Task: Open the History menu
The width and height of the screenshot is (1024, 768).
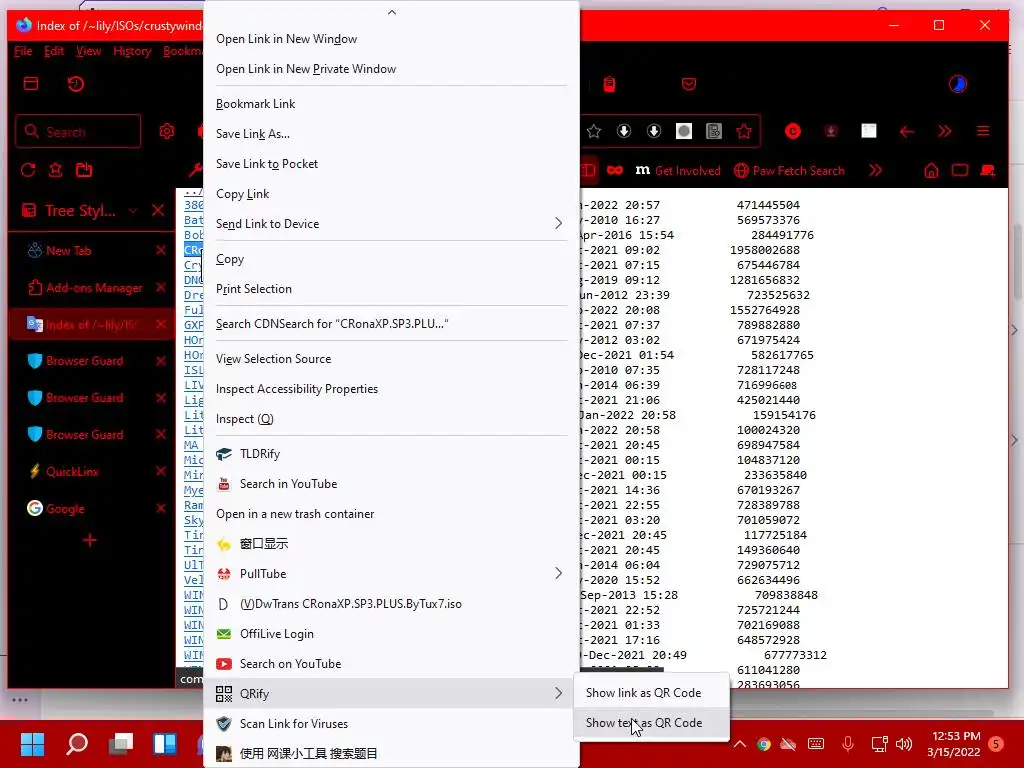Action: [x=132, y=51]
